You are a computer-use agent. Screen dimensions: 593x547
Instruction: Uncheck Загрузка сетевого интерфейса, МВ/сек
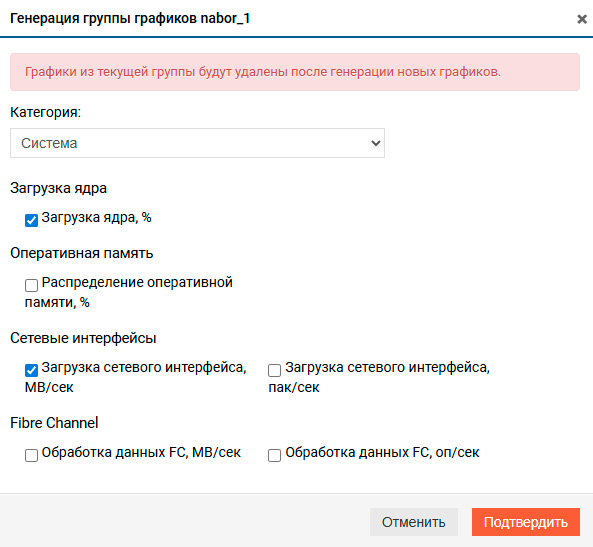31,370
